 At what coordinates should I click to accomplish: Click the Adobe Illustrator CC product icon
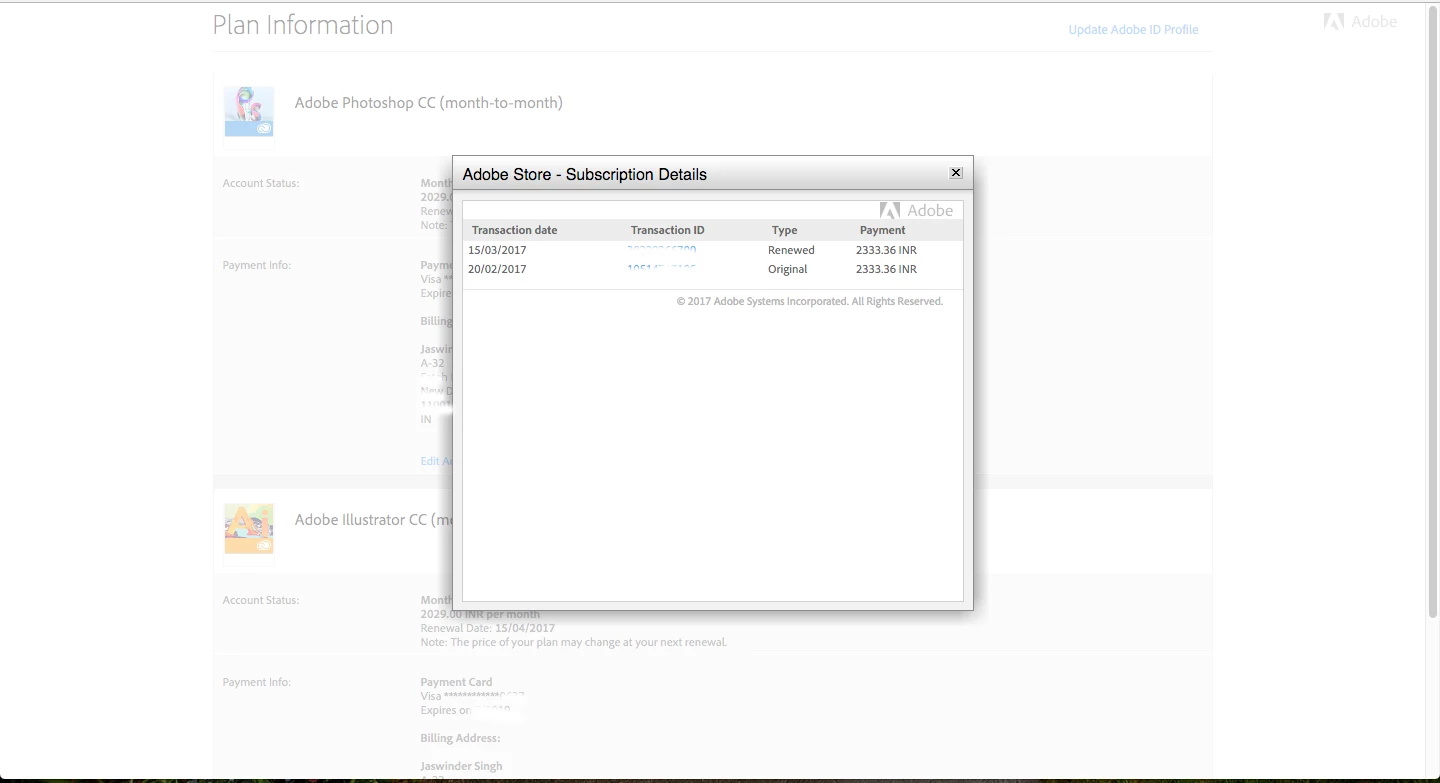(249, 529)
